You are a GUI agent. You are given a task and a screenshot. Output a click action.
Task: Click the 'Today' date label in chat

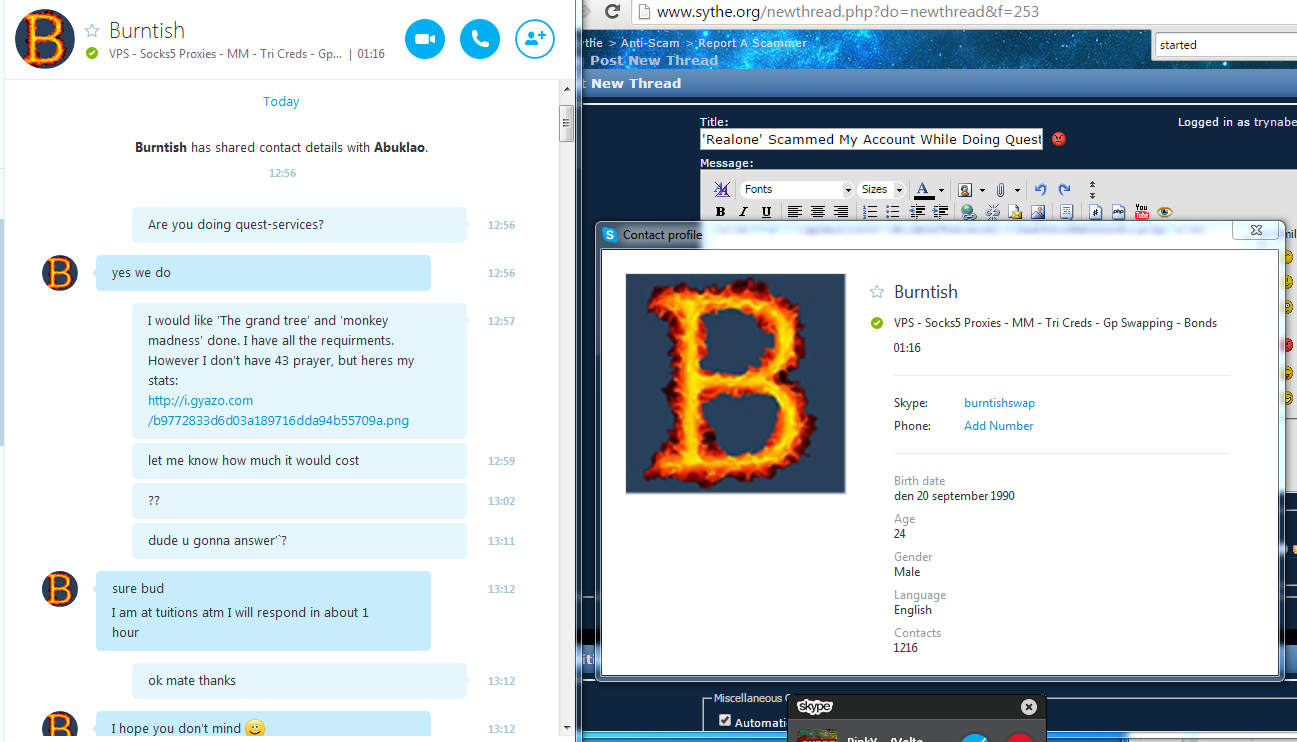click(x=281, y=102)
